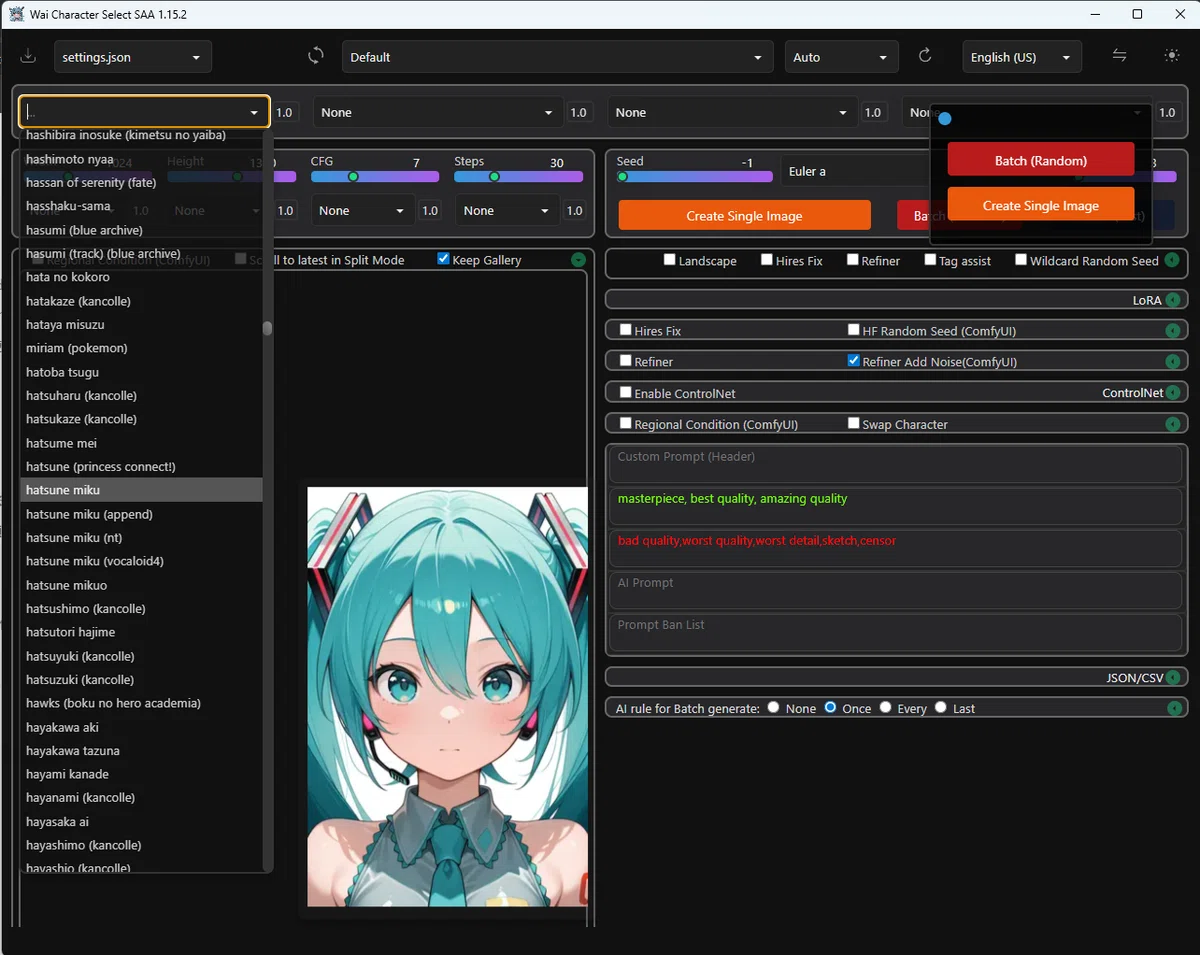This screenshot has height=955, width=1200.
Task: Click Batch (Random) in the floating panel
Action: coord(1041,160)
